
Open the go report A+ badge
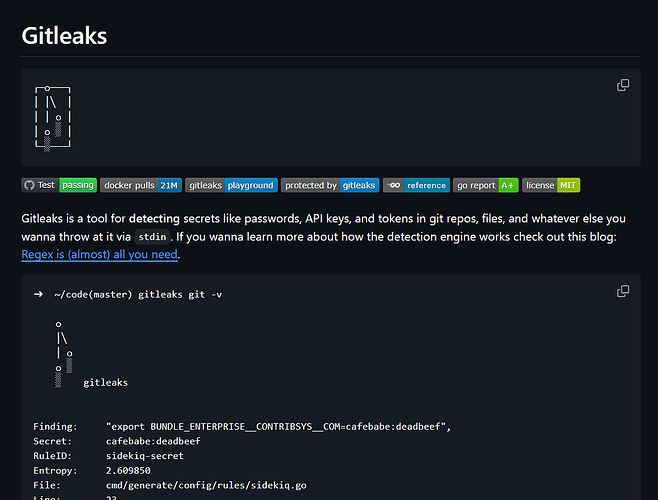tap(485, 185)
